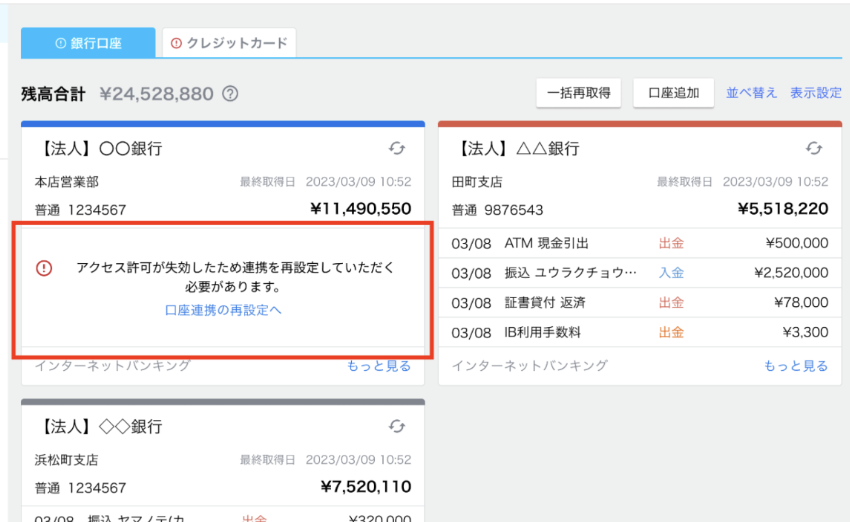Viewport: 850px width, 522px height.
Task: Click the 口座追加 button
Action: tap(673, 93)
